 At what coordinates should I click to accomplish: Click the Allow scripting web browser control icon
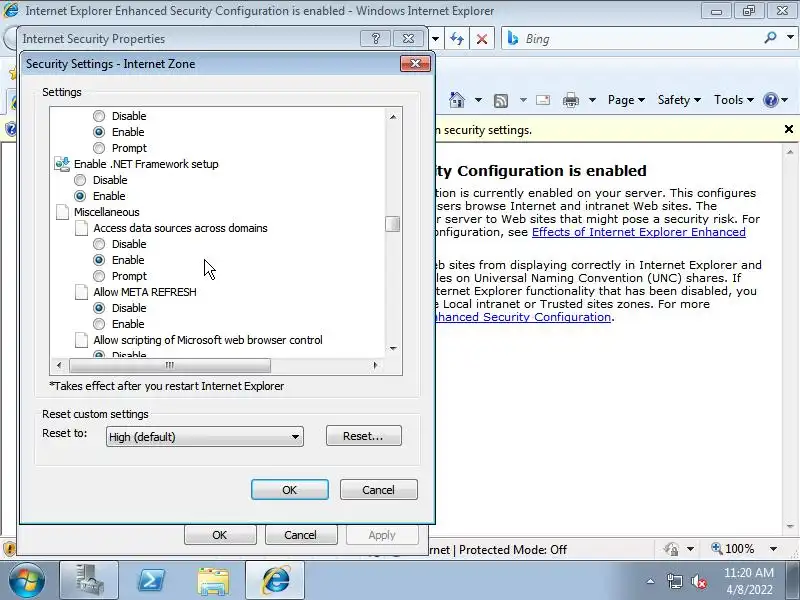point(81,340)
